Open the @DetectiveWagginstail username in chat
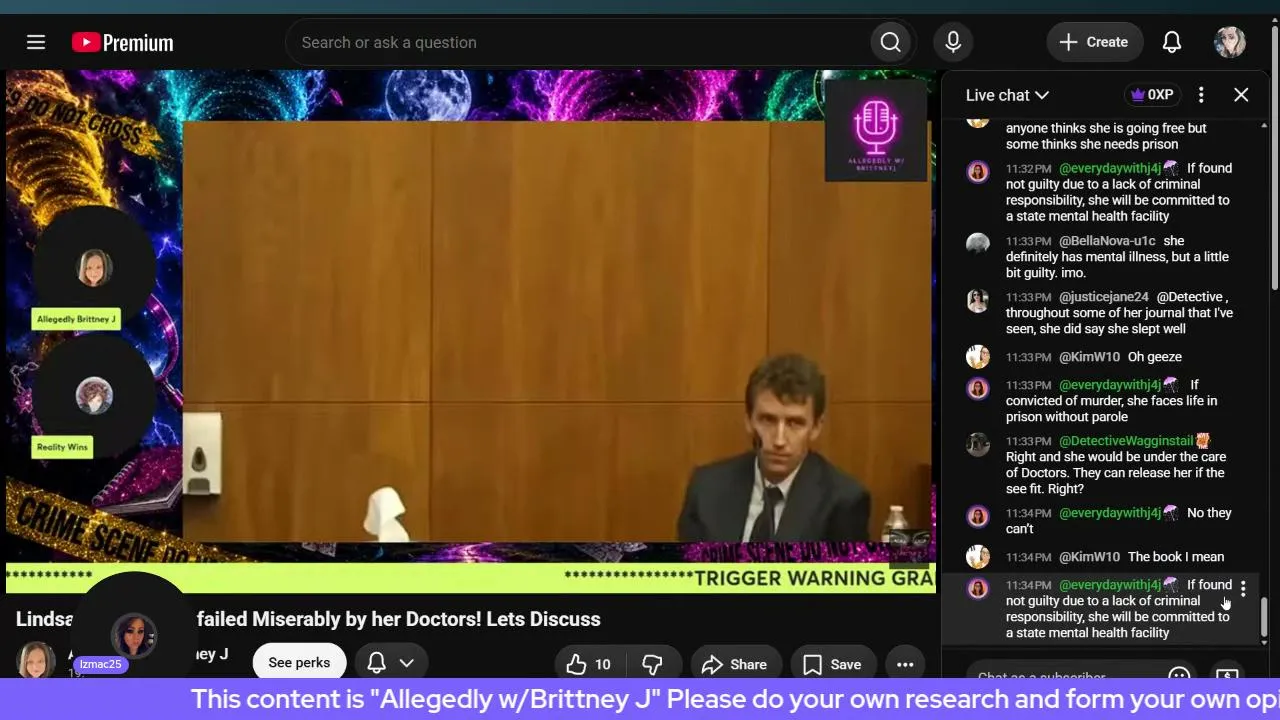This screenshot has width=1280, height=720. [x=1126, y=441]
